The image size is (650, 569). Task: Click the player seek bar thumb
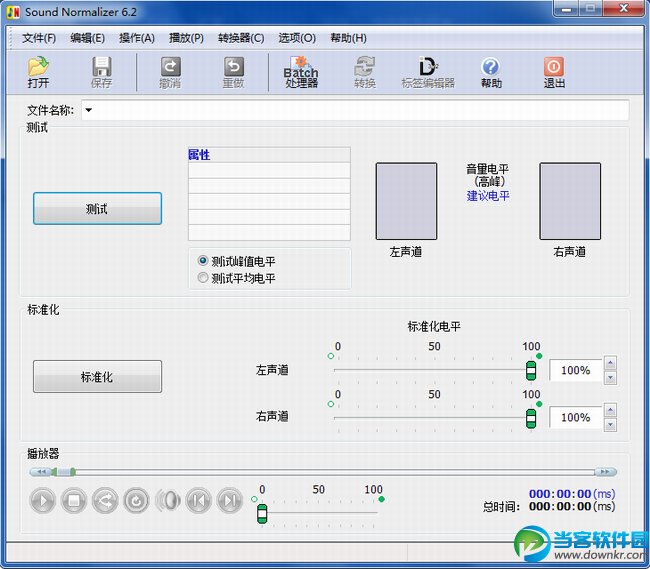click(64, 472)
